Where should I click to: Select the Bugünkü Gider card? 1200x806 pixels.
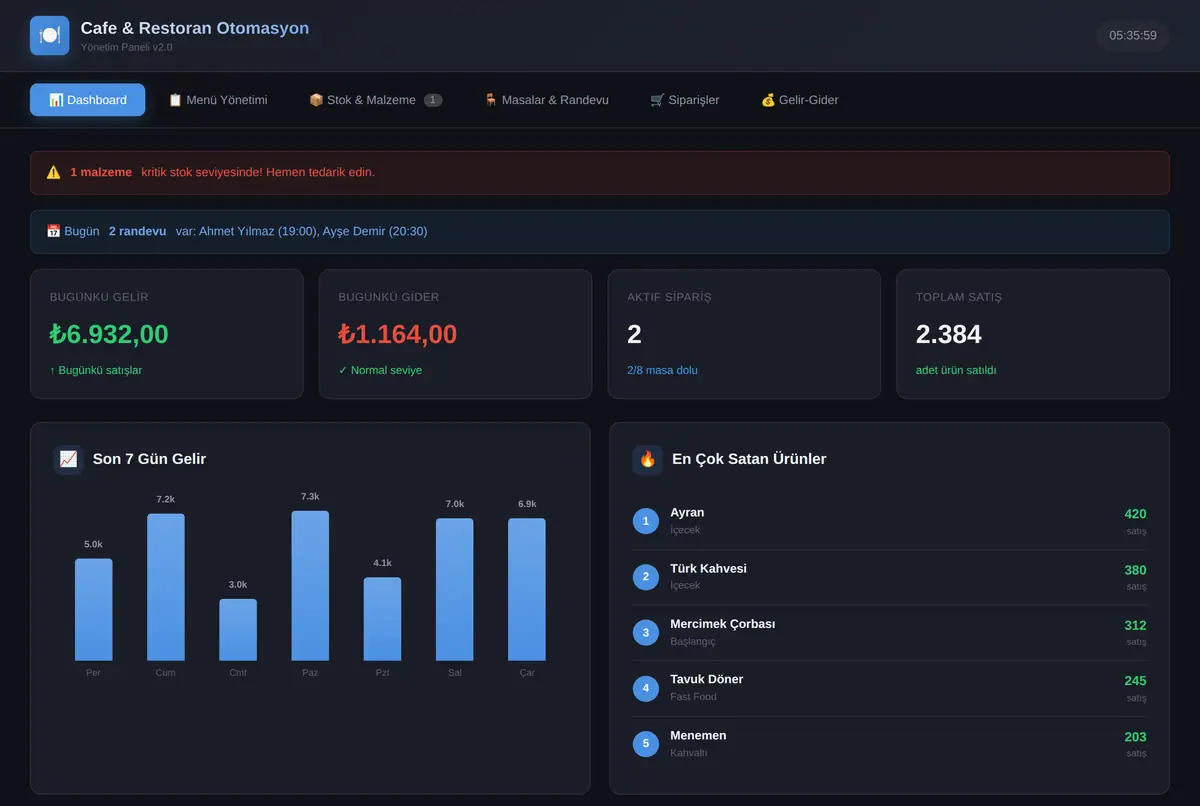(456, 334)
